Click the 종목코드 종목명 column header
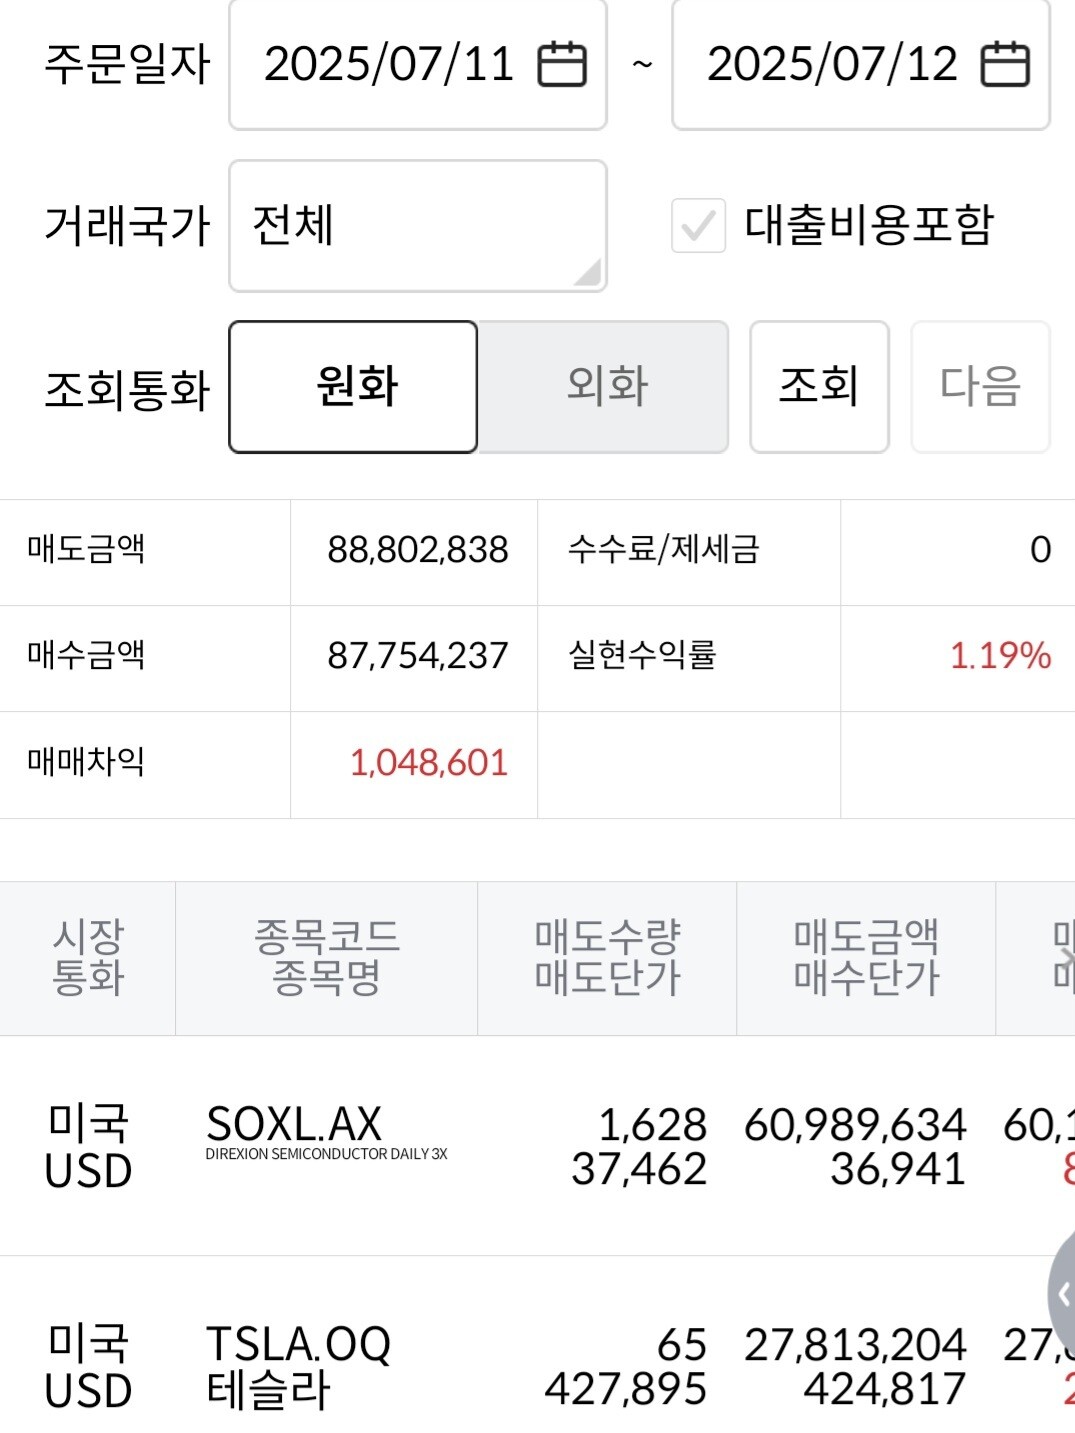Image resolution: width=1075 pixels, height=1433 pixels. (326, 958)
